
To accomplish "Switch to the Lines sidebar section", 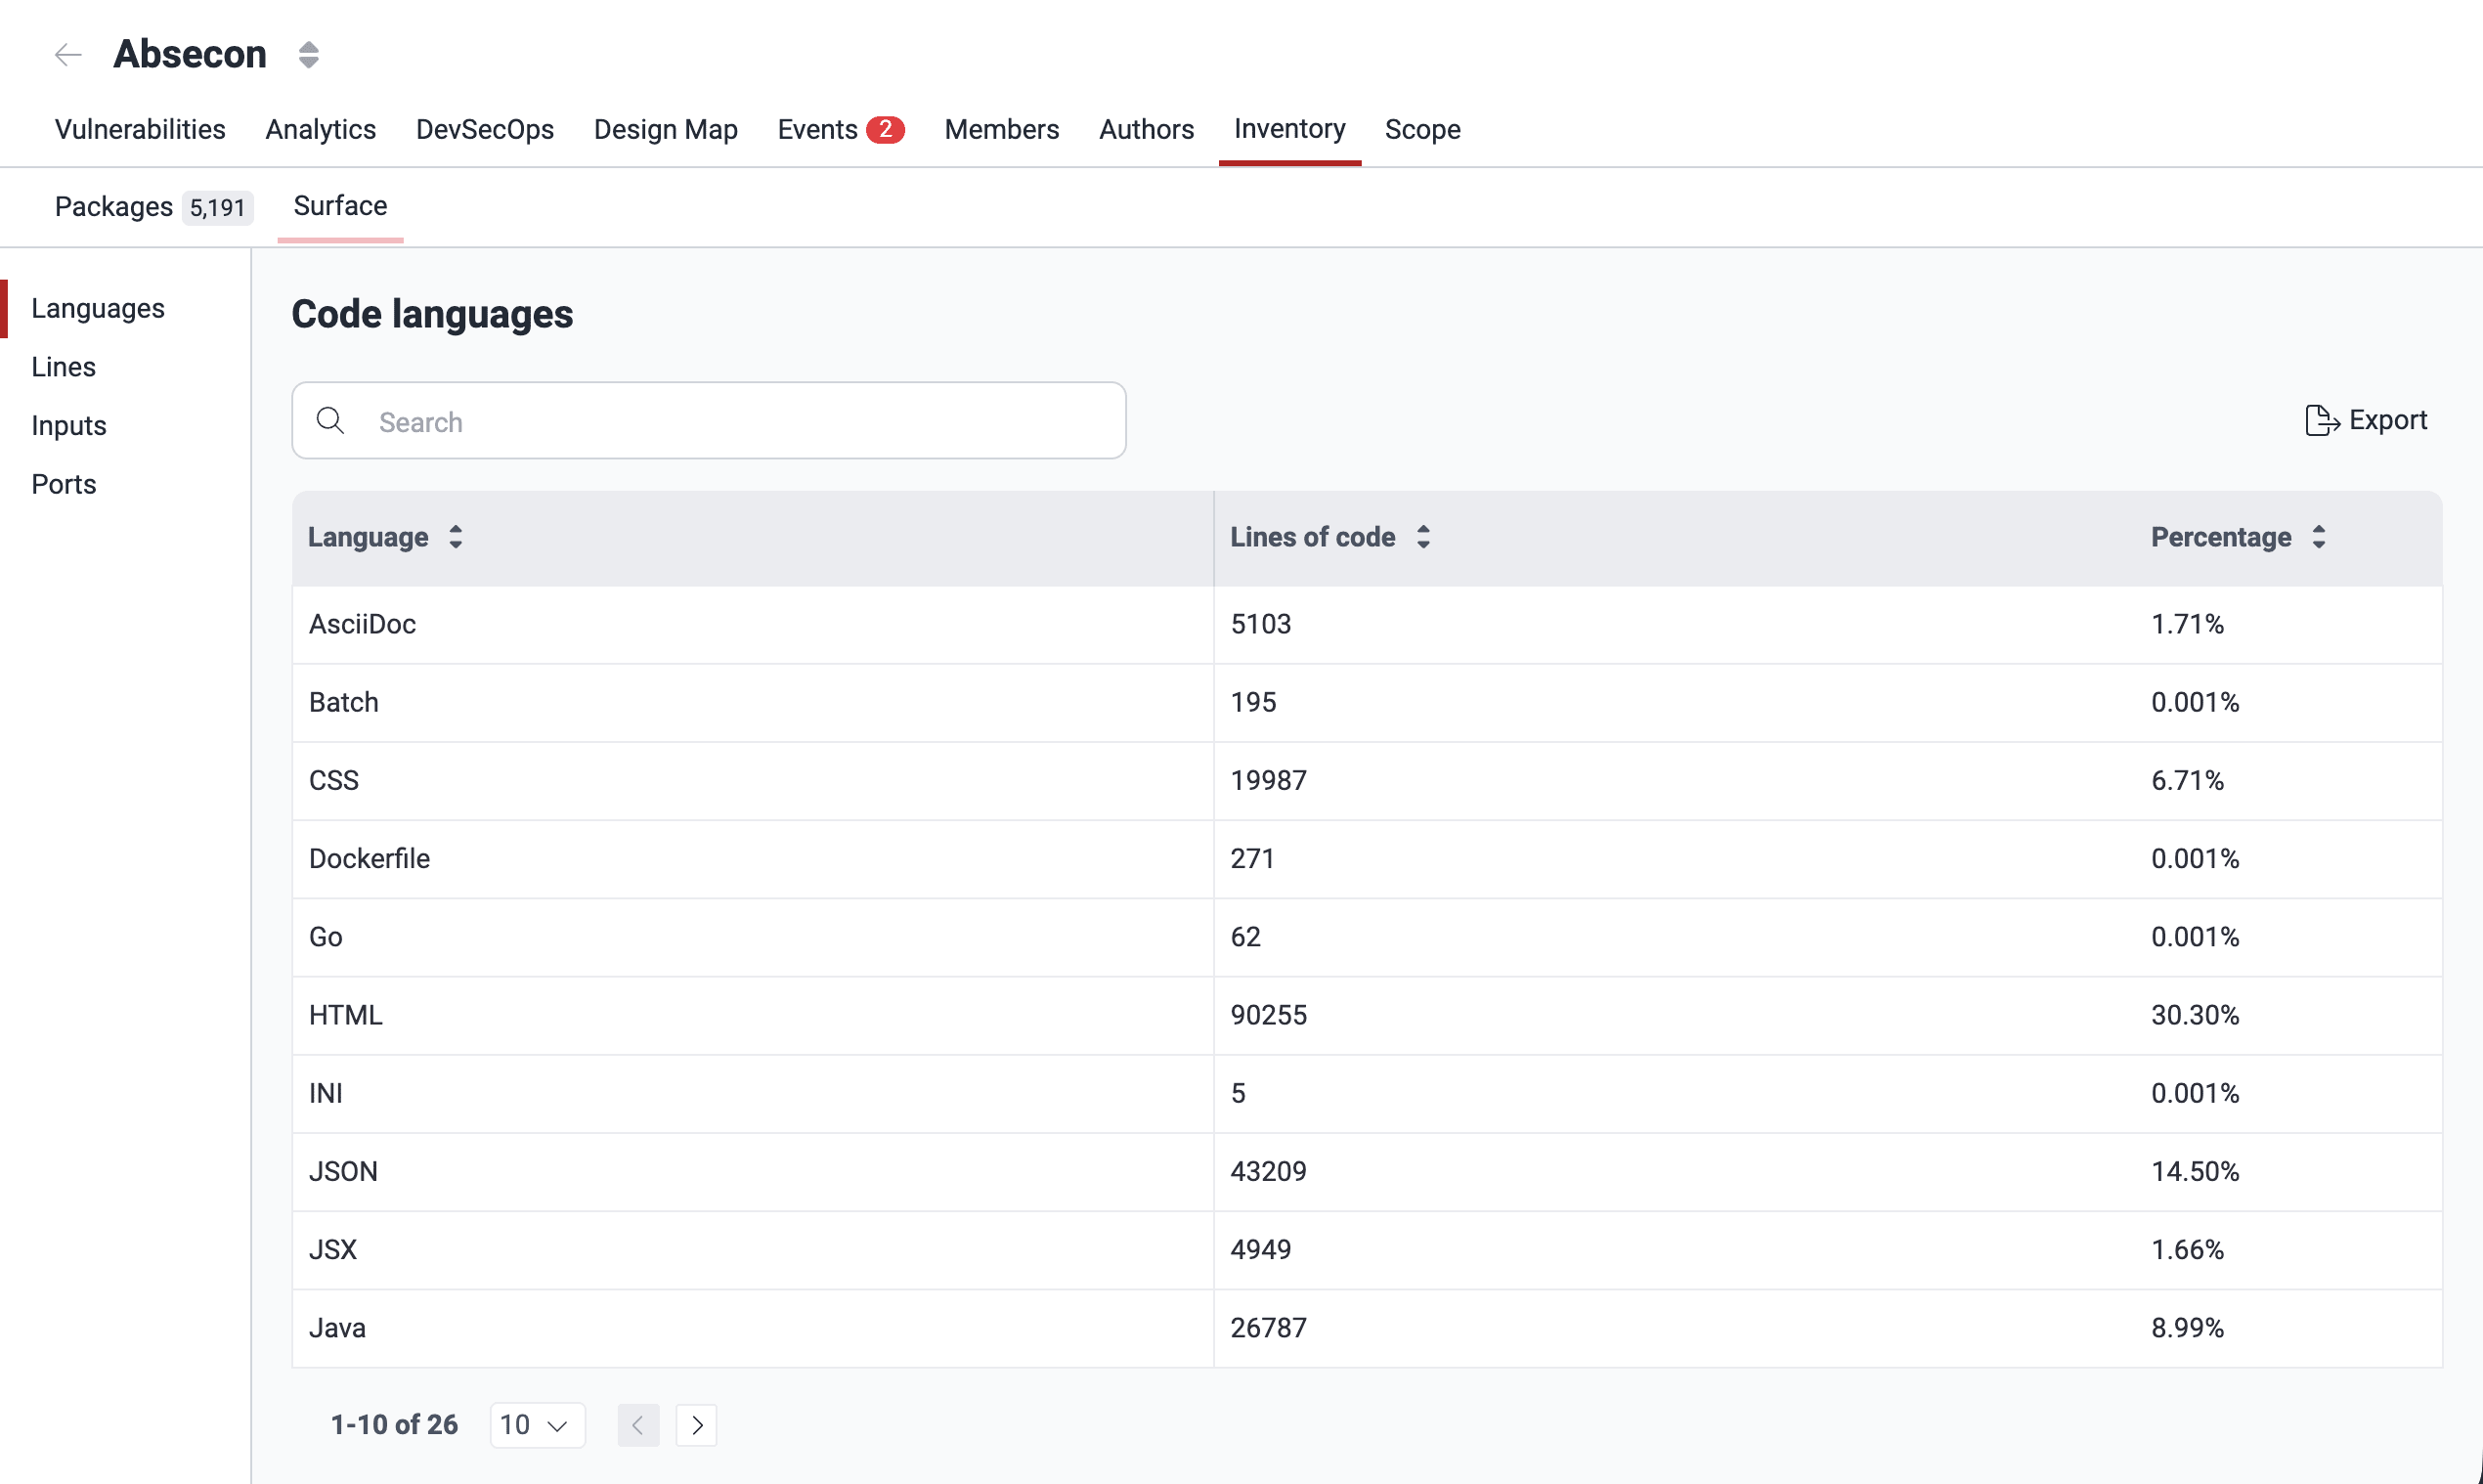I will pos(63,366).
